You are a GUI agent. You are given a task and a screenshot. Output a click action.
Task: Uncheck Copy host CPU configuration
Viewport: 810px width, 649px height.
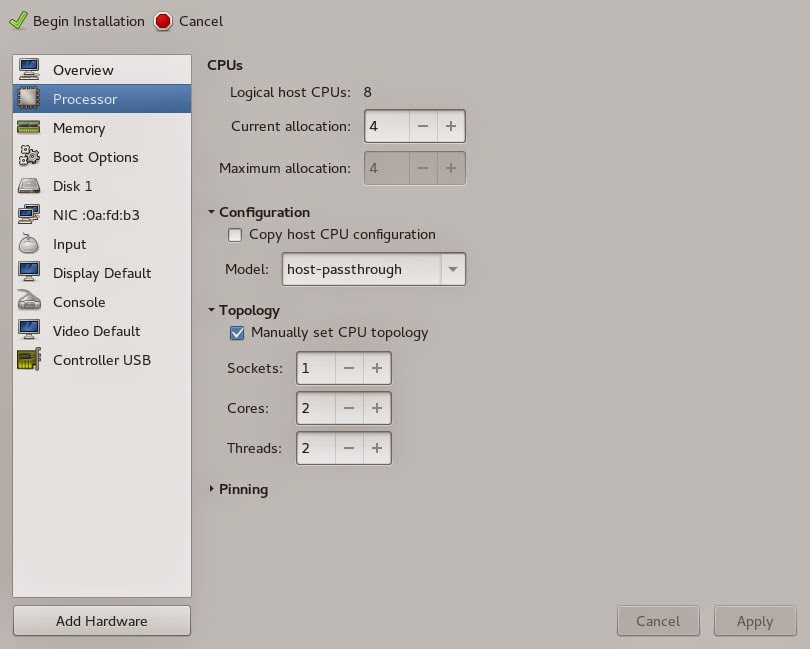click(234, 235)
